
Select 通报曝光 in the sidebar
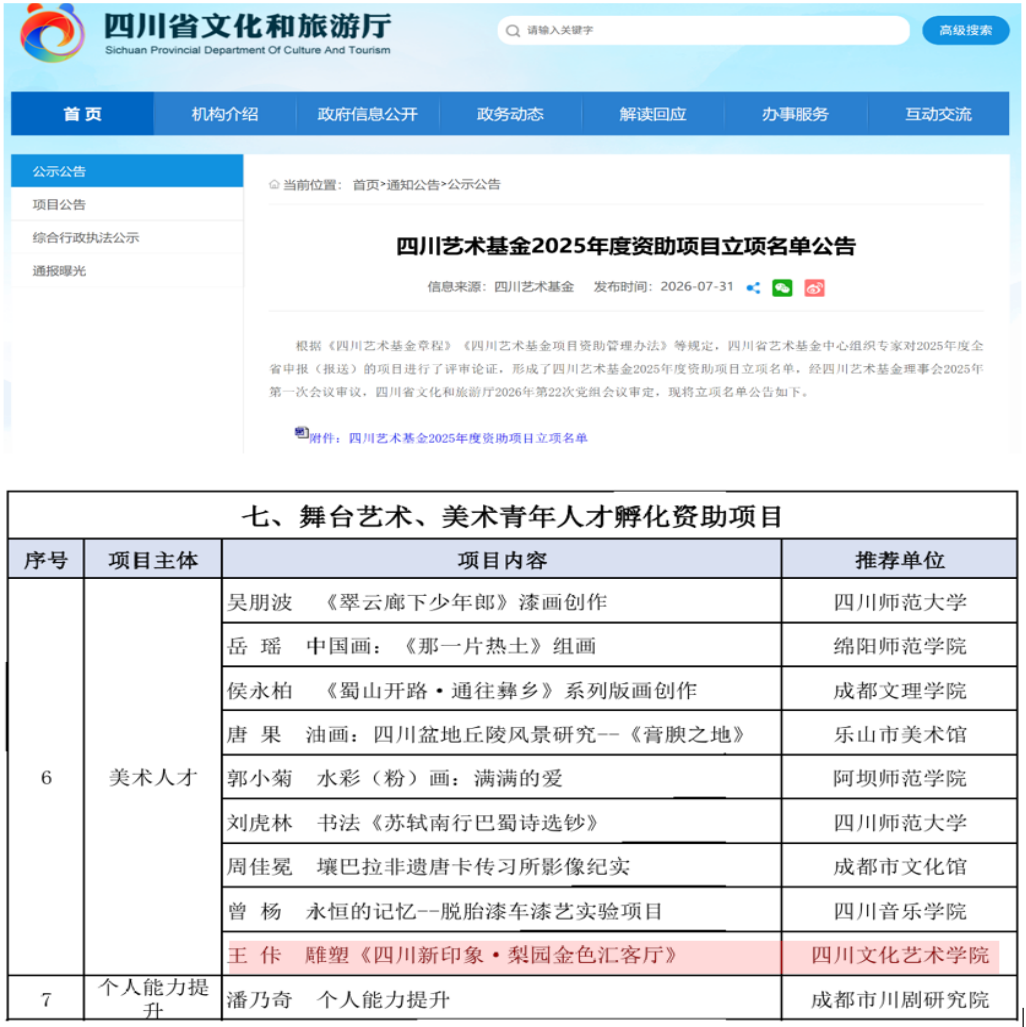click(127, 271)
